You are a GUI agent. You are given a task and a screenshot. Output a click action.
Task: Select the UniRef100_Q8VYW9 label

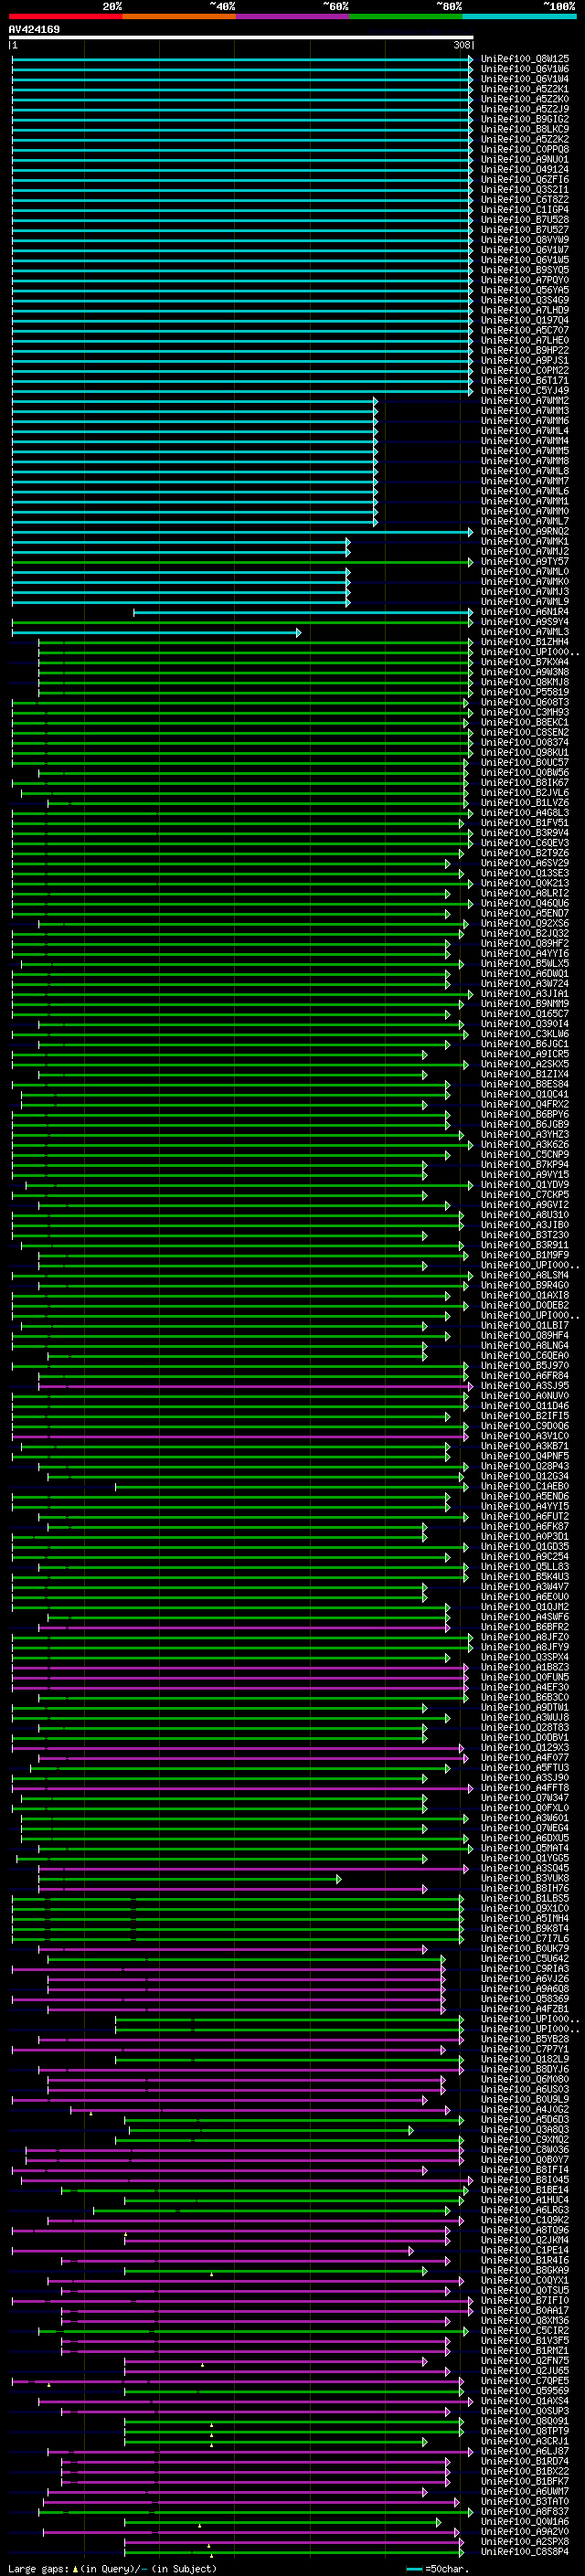pos(525,240)
